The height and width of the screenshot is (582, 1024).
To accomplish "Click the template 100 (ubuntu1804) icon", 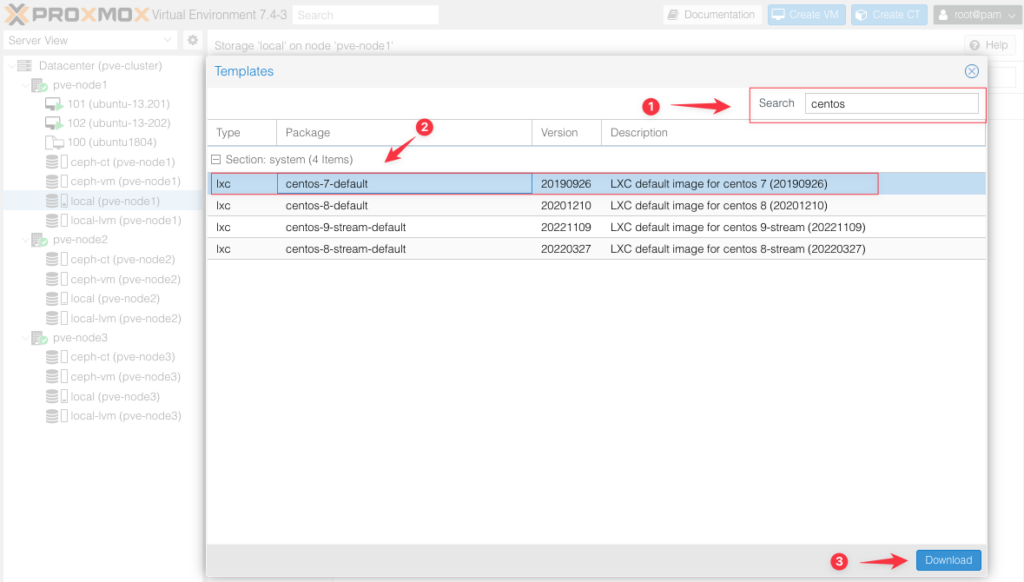I will [54, 142].
